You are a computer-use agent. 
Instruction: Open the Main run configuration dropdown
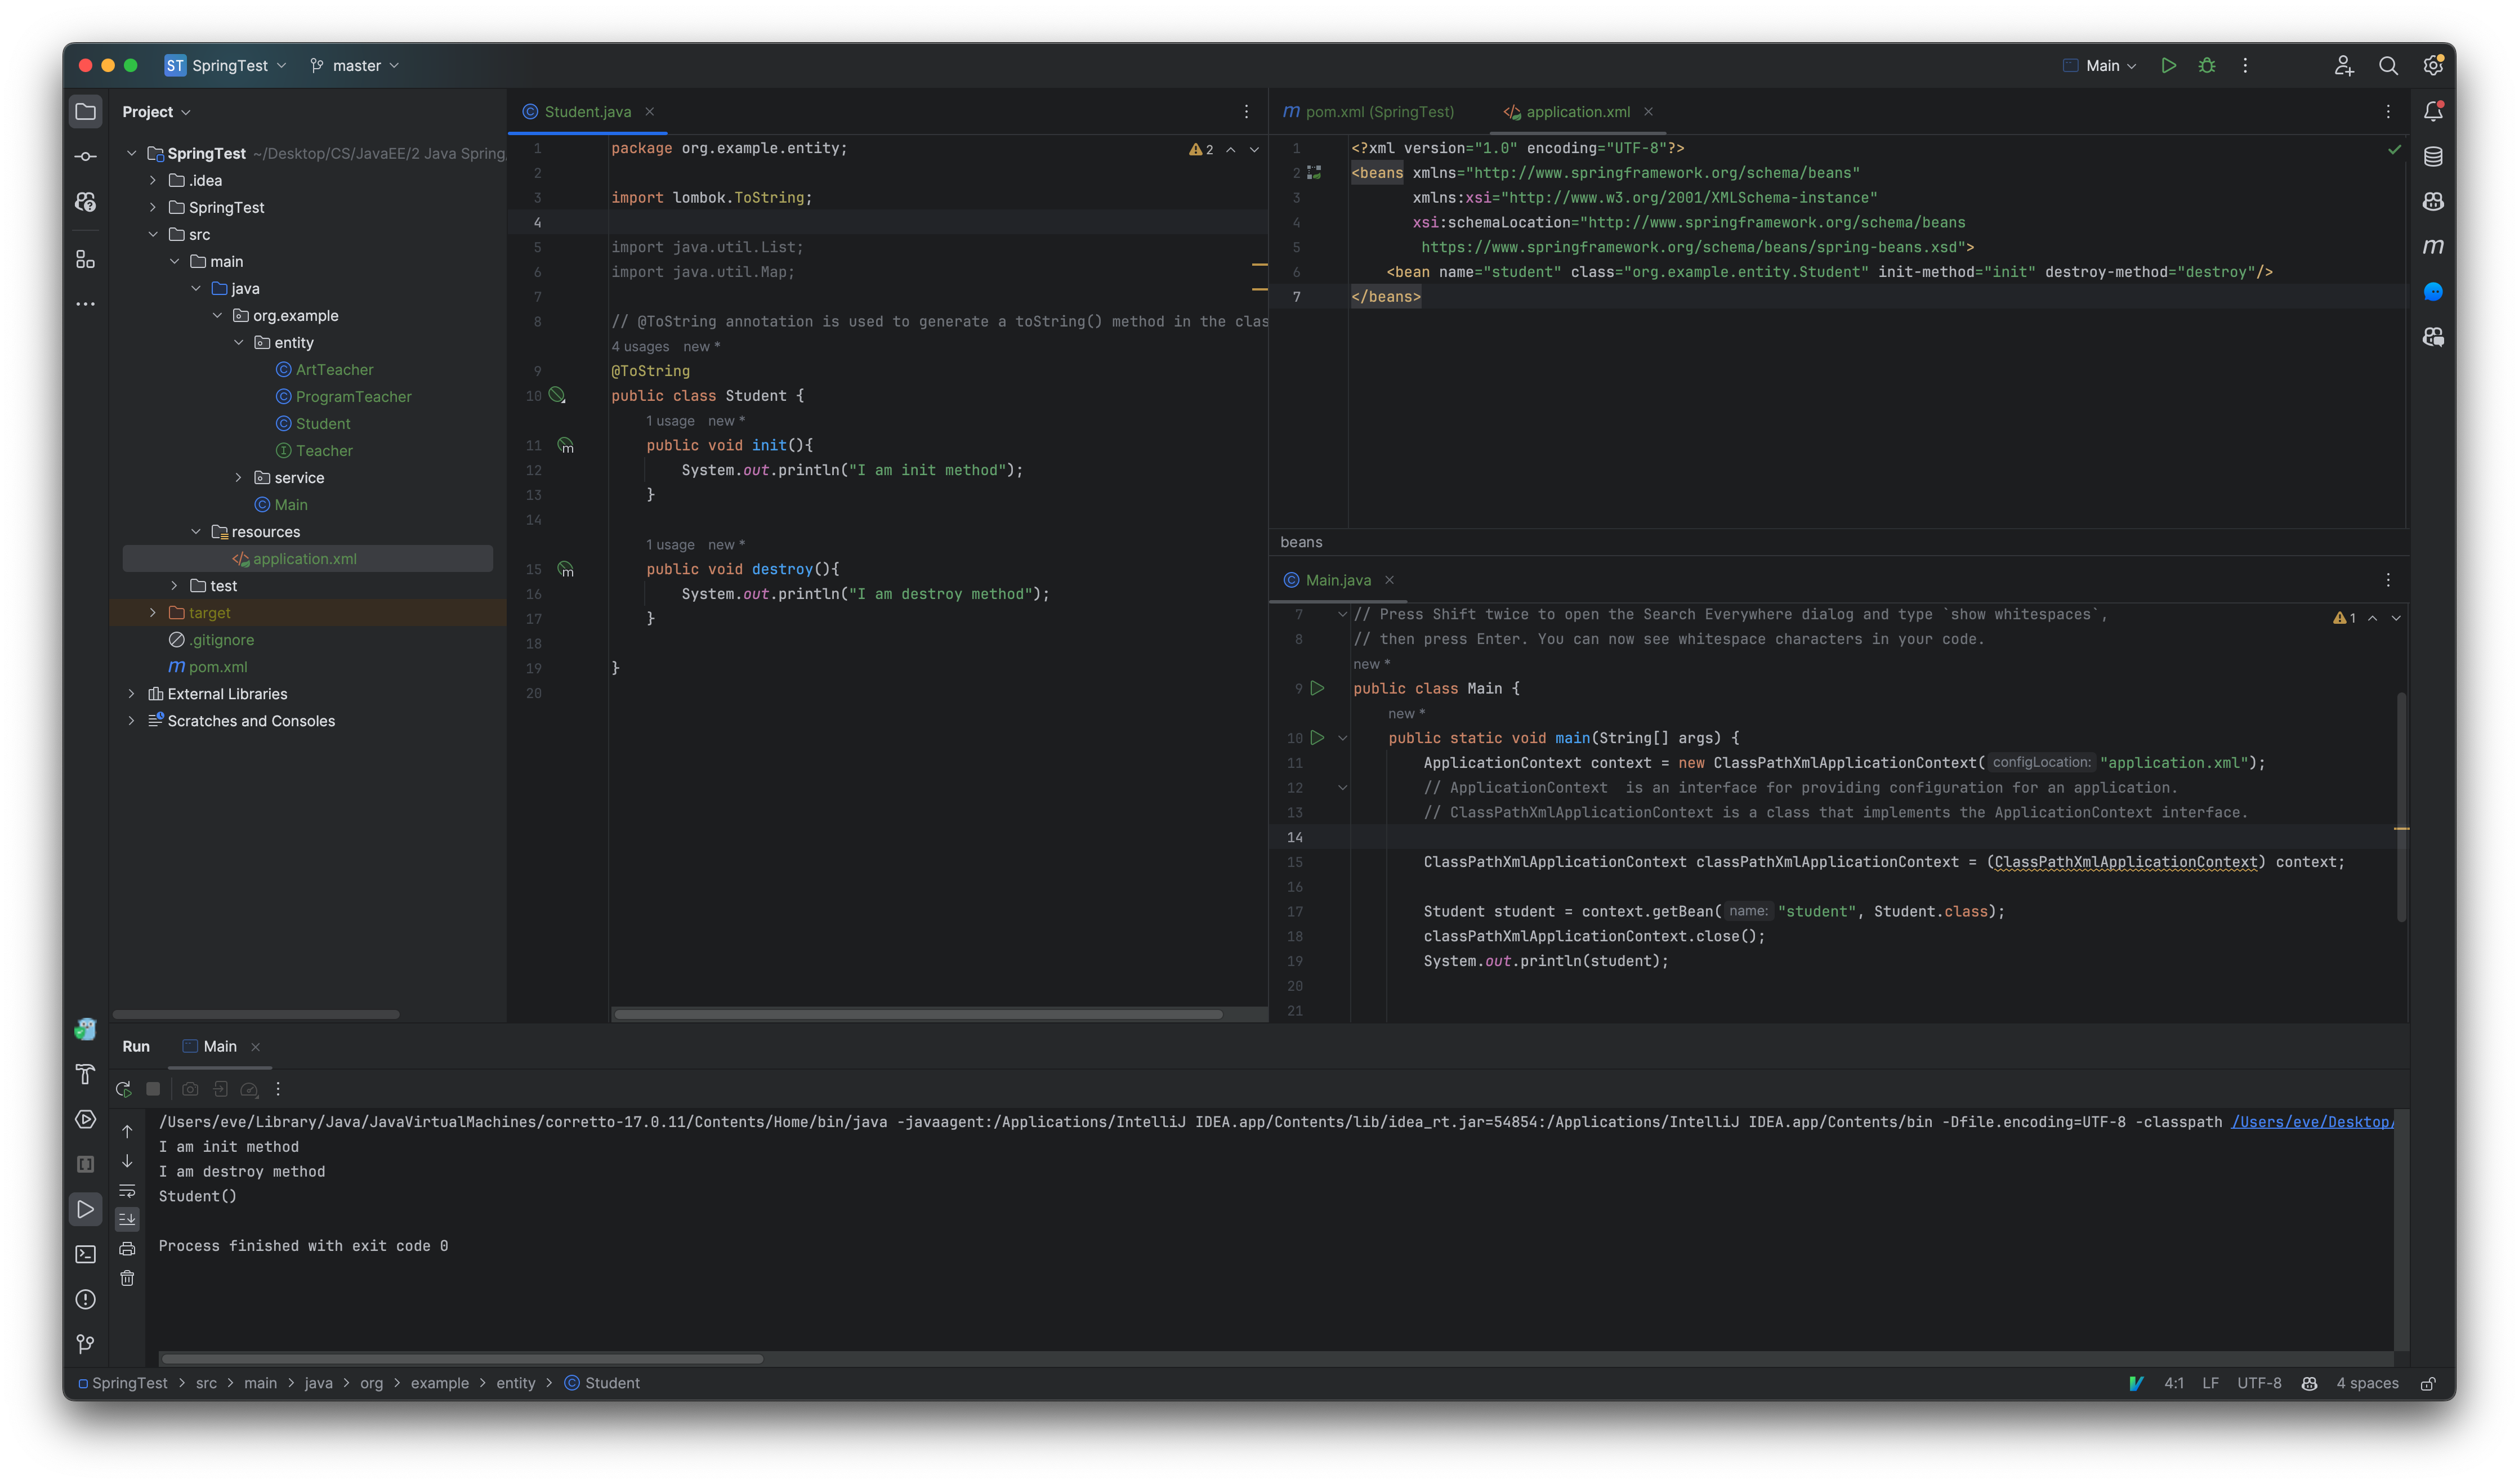pos(2098,65)
